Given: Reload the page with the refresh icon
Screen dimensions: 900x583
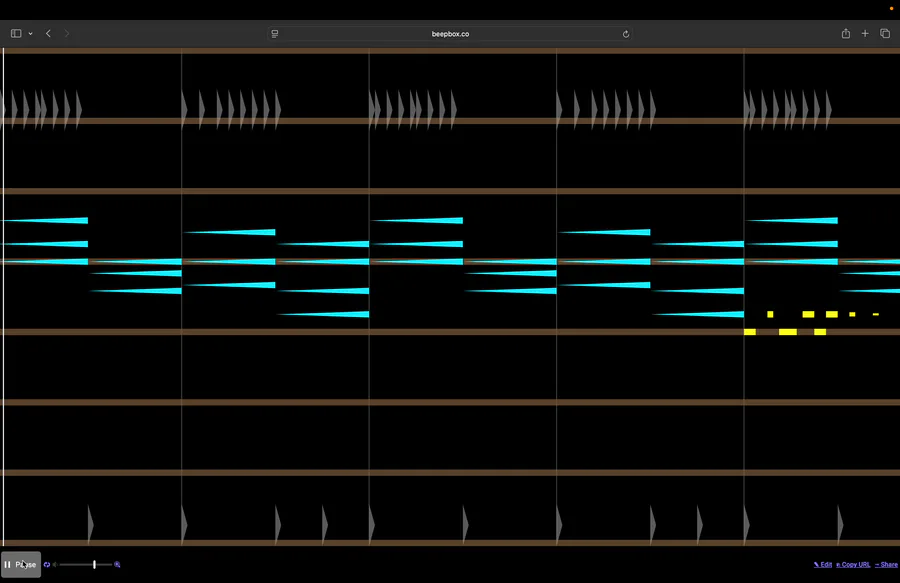Looking at the screenshot, I should (626, 34).
